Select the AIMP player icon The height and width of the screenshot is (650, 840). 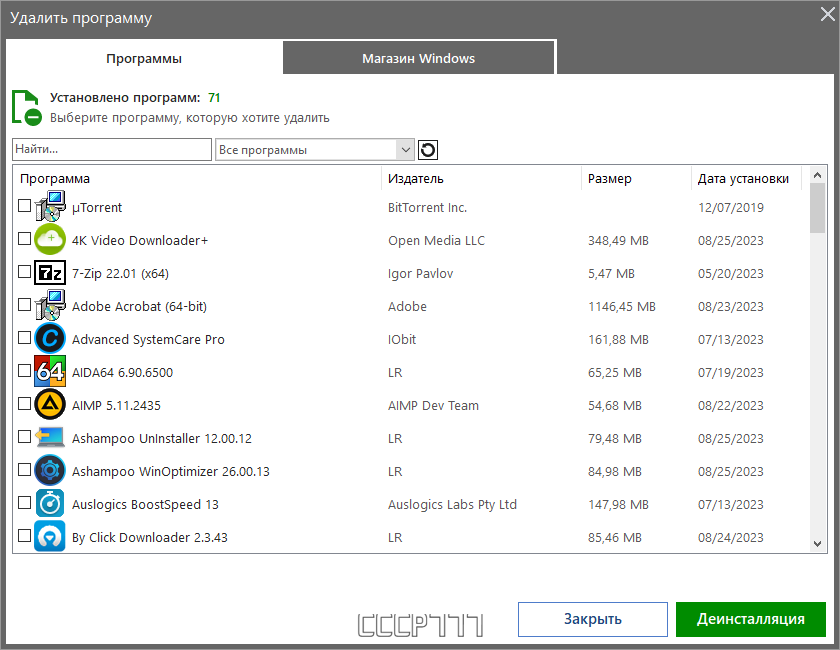coord(50,405)
